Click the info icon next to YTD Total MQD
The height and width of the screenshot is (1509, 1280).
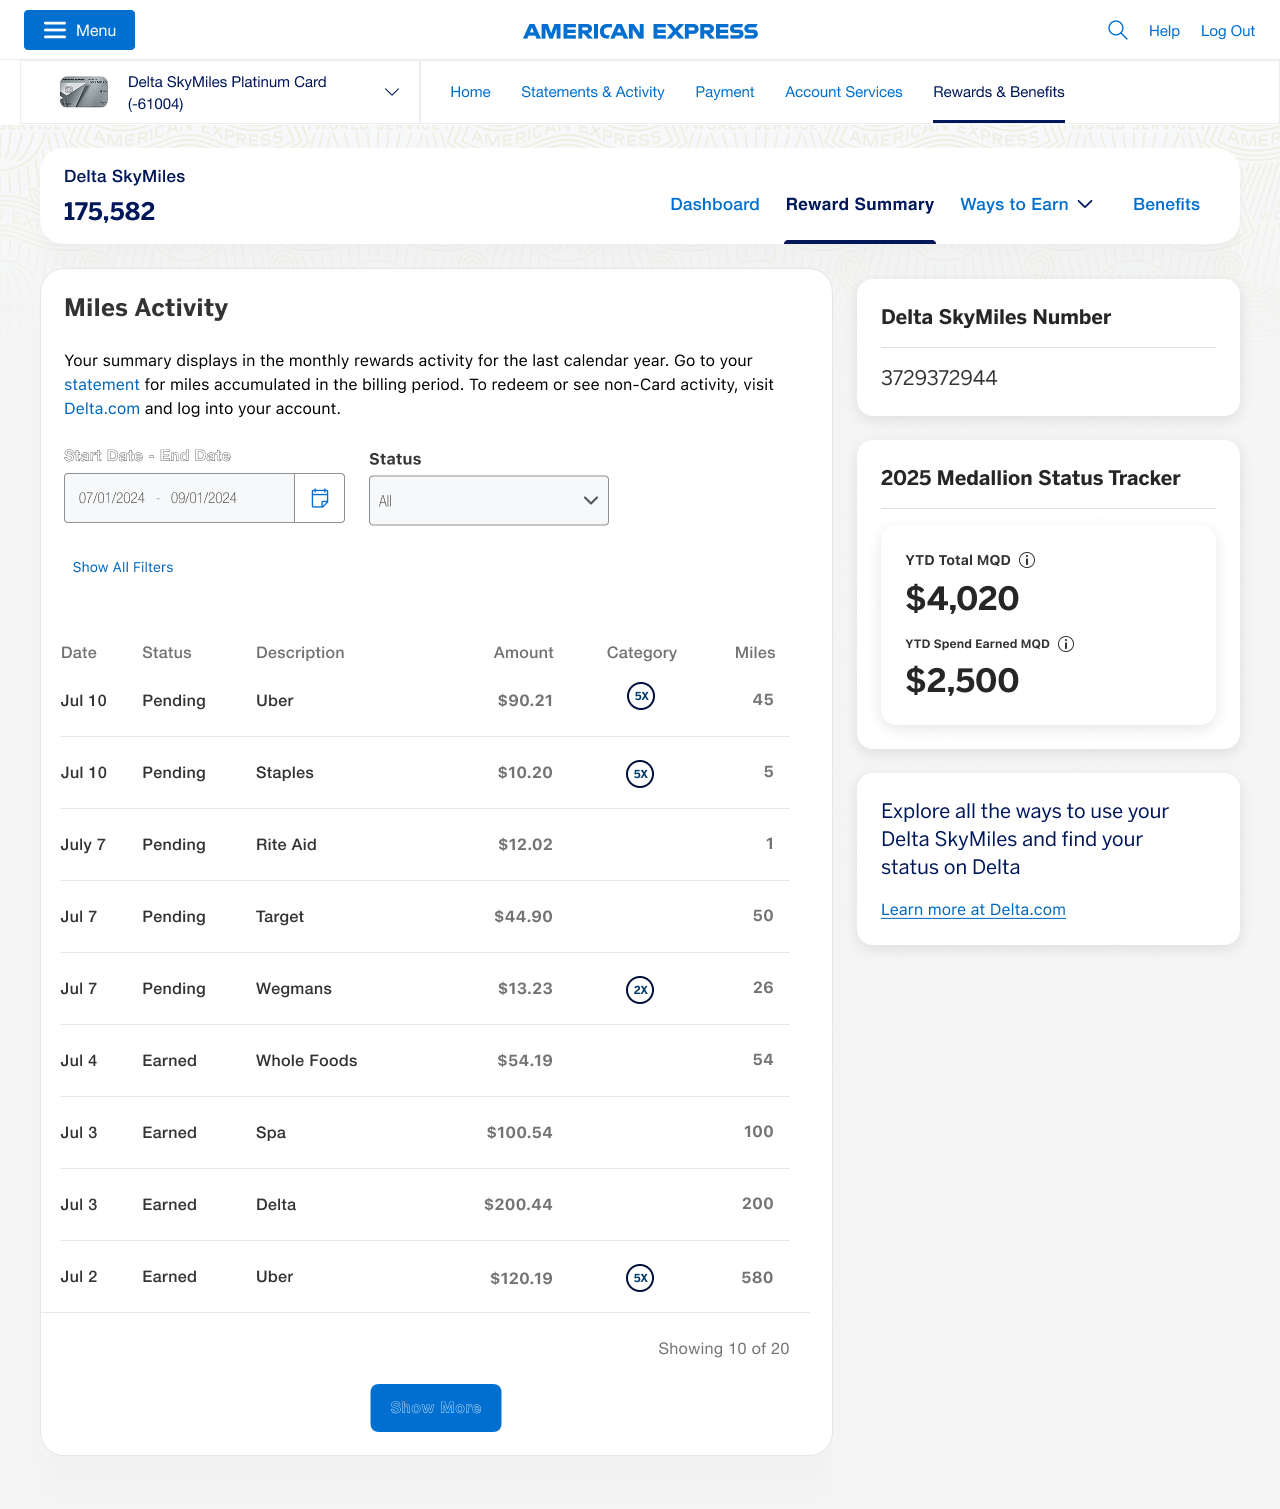(x=1027, y=560)
